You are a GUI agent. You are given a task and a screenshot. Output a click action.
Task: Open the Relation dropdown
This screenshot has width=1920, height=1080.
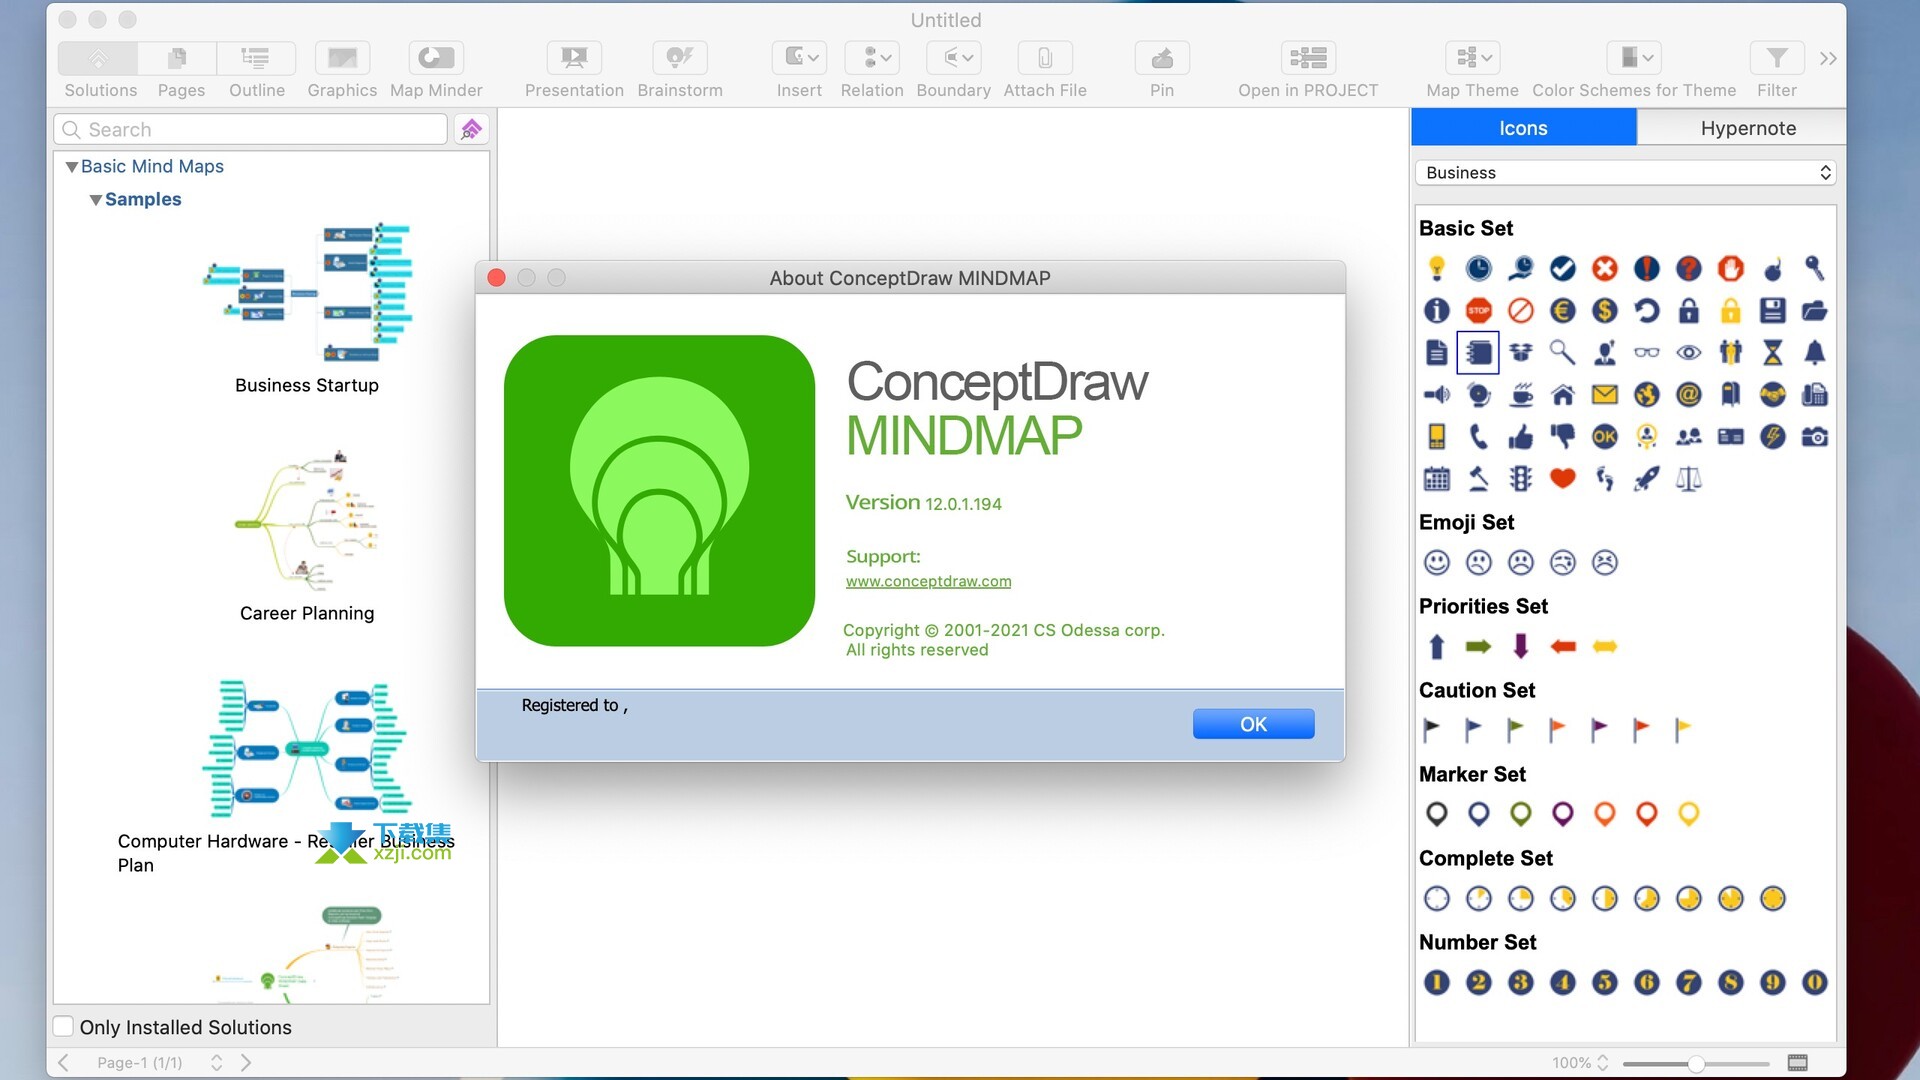click(872, 58)
